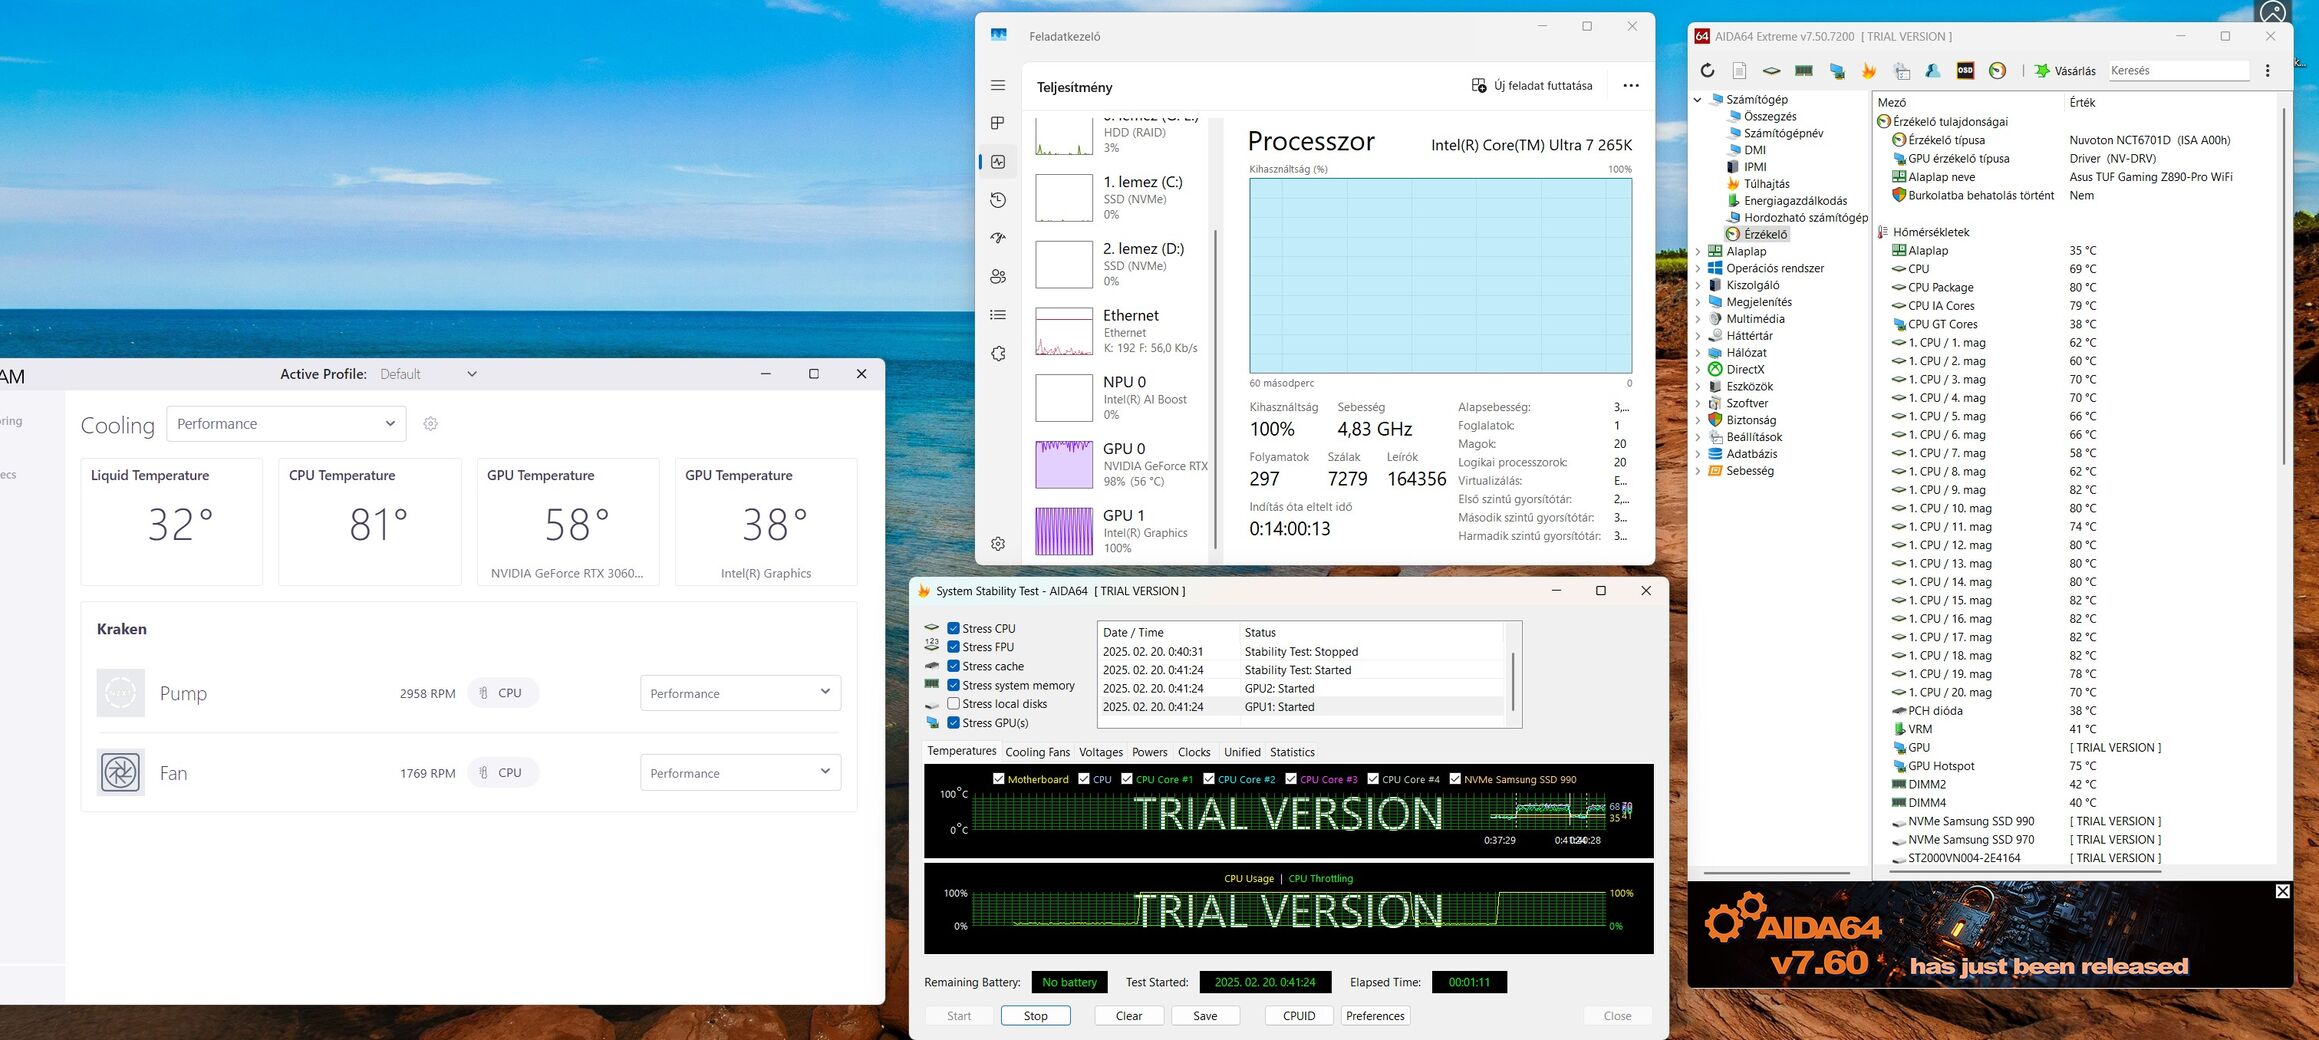Open App history icon in Task Manager sidebar
Image resolution: width=2319 pixels, height=1040 pixels.
(998, 200)
